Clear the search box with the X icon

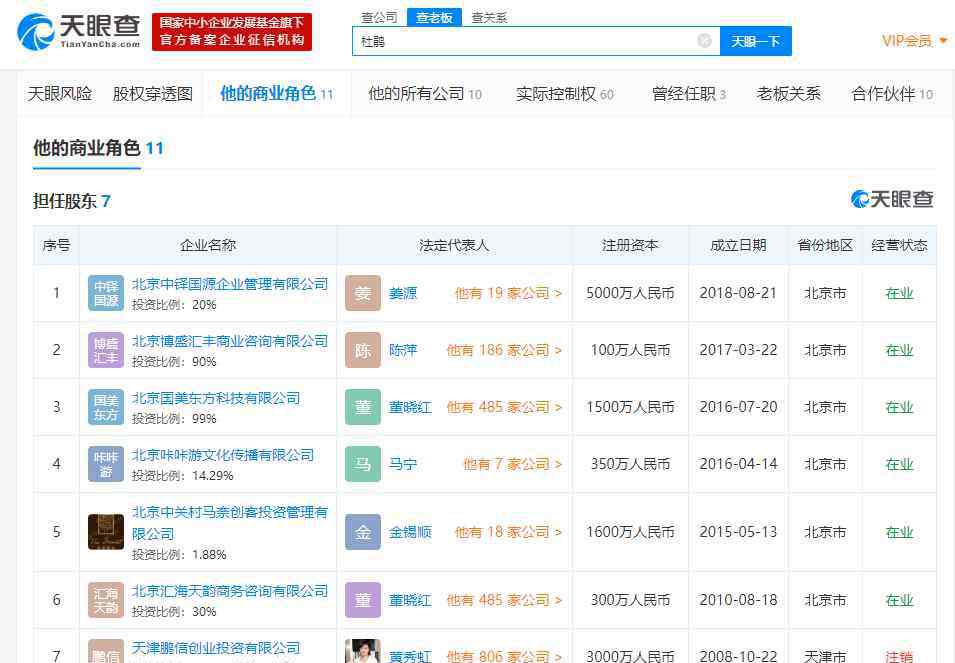704,41
